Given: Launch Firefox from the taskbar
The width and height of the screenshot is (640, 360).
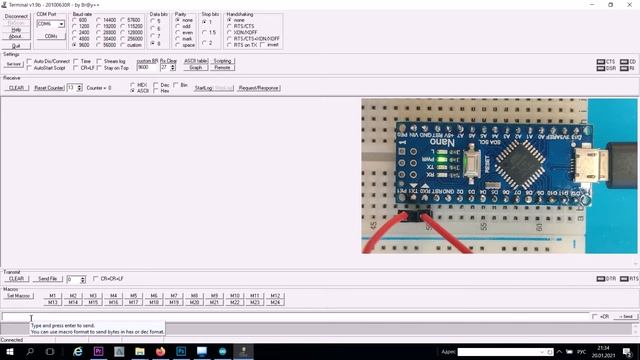Looking at the screenshot, I should (160, 351).
